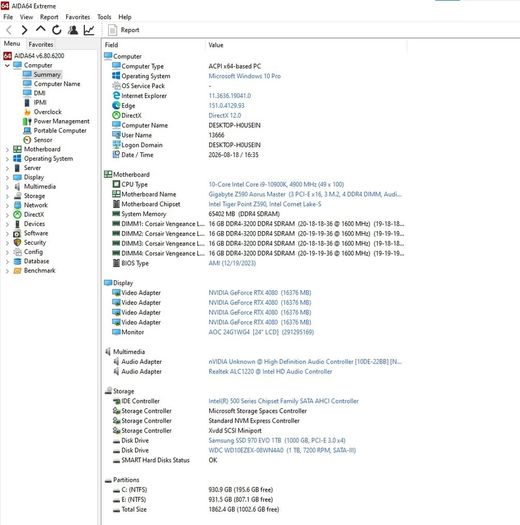Go forward with the right arrow toolbar icon
This screenshot has width=520, height=525.
point(24,30)
